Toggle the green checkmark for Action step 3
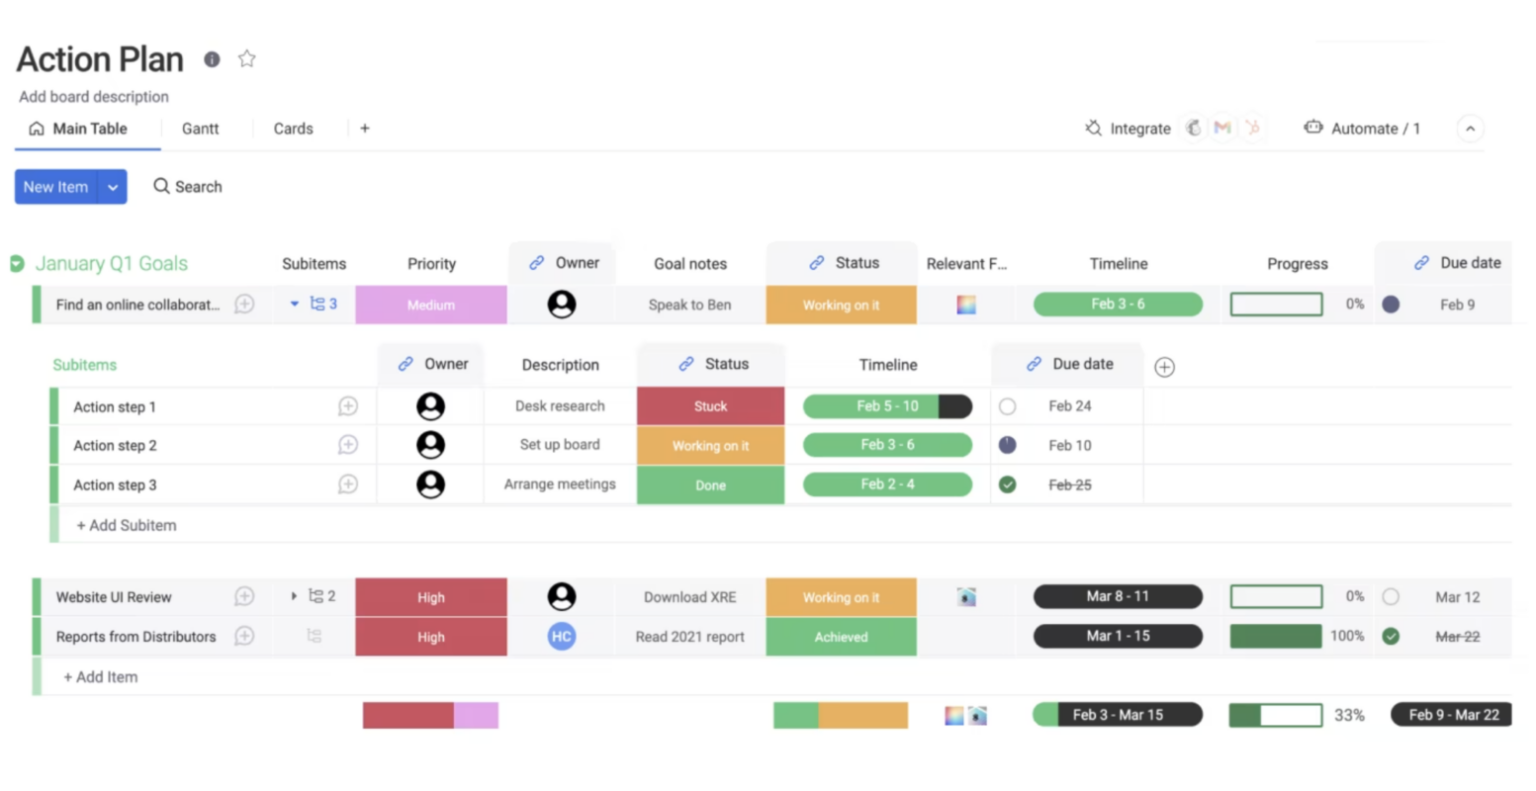Screen dimensions: 1536x791 pos(1007,485)
